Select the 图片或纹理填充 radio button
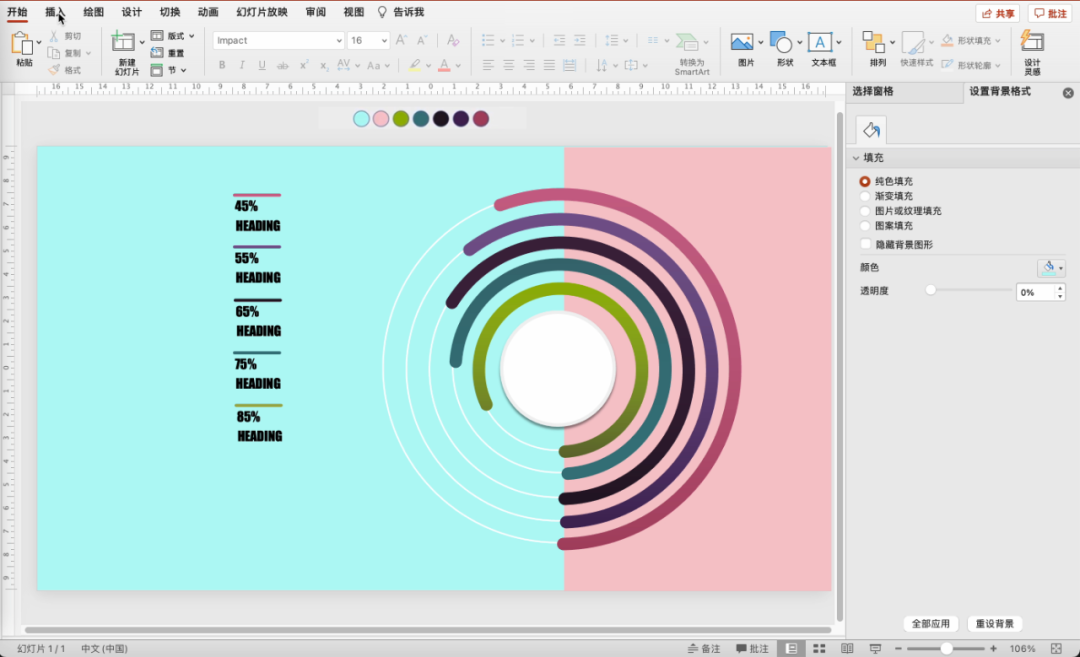 click(865, 211)
